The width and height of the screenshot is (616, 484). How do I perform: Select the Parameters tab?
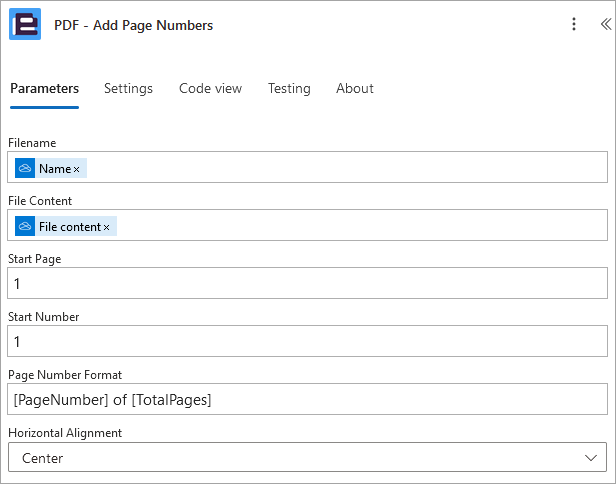(44, 88)
